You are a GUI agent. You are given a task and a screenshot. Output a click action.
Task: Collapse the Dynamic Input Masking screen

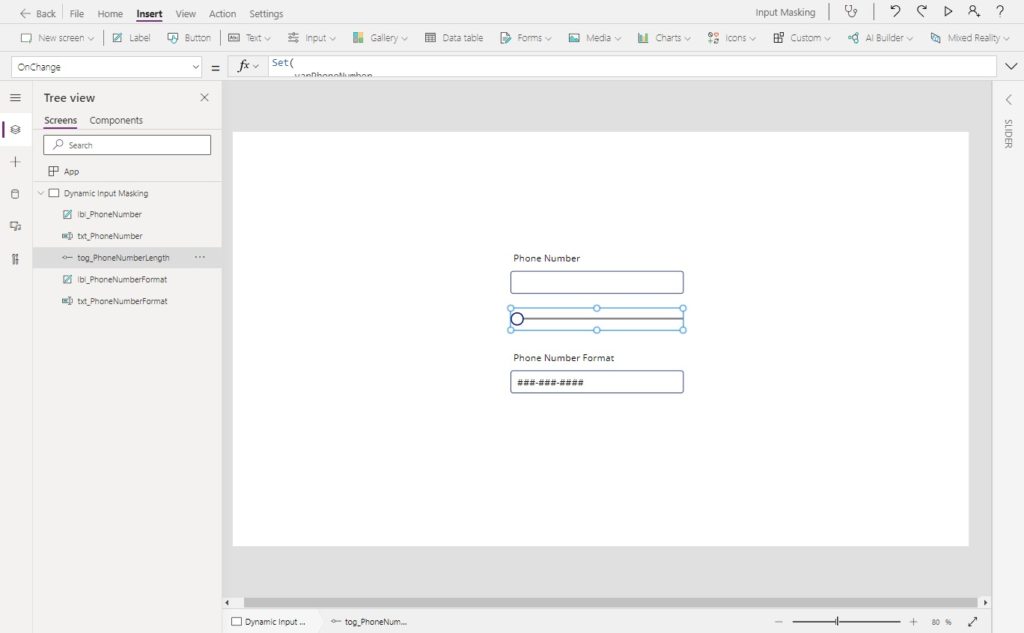click(x=41, y=193)
